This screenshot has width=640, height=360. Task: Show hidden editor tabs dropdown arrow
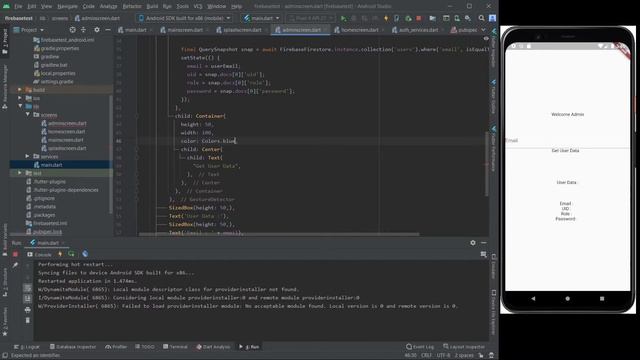(x=484, y=30)
